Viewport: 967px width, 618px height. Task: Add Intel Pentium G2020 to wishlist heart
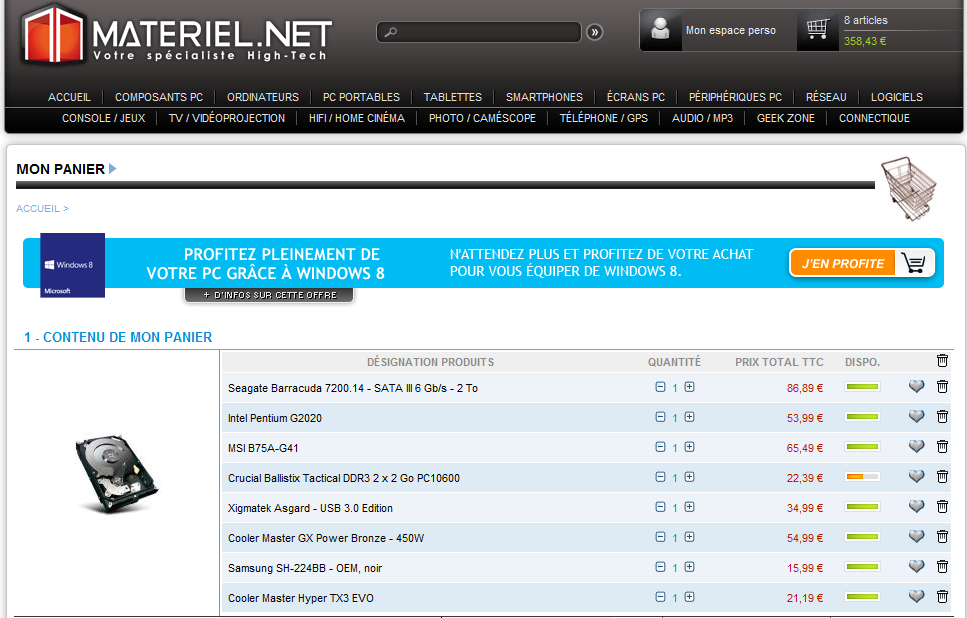point(916,417)
